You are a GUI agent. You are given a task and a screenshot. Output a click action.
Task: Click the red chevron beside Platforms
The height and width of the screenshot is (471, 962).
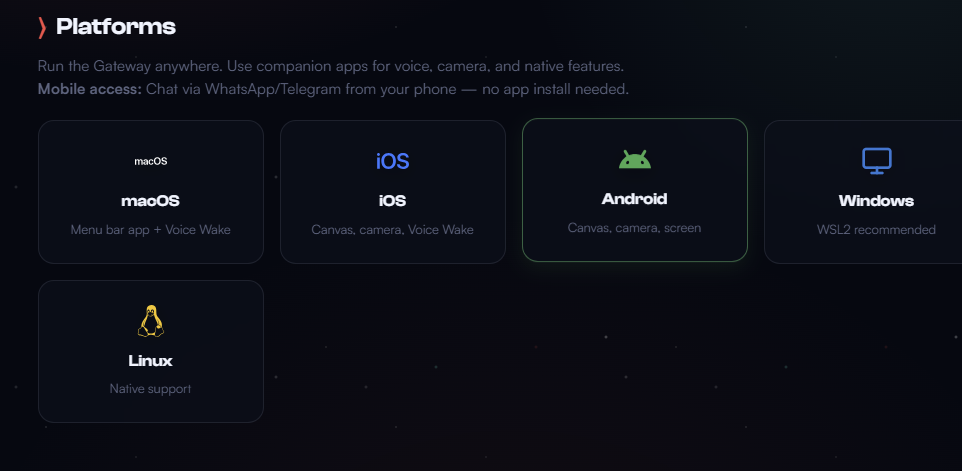pyautogui.click(x=42, y=27)
